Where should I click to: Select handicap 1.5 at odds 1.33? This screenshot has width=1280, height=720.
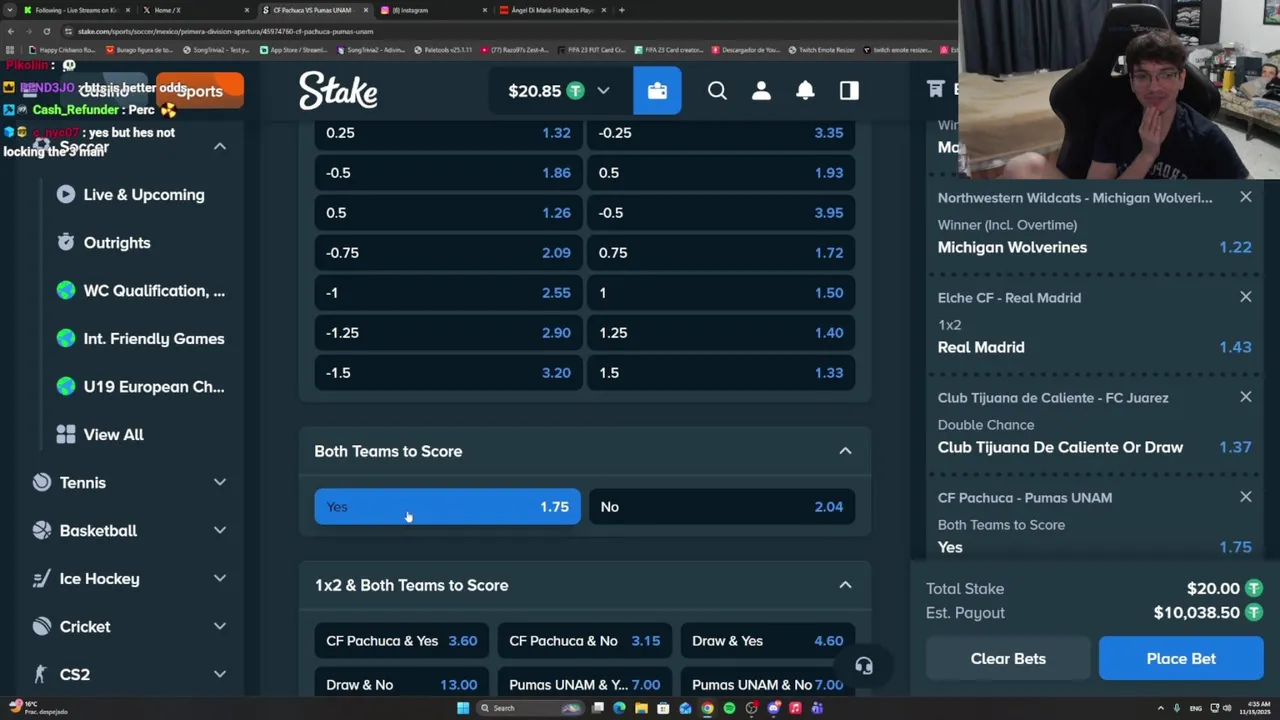(x=721, y=373)
